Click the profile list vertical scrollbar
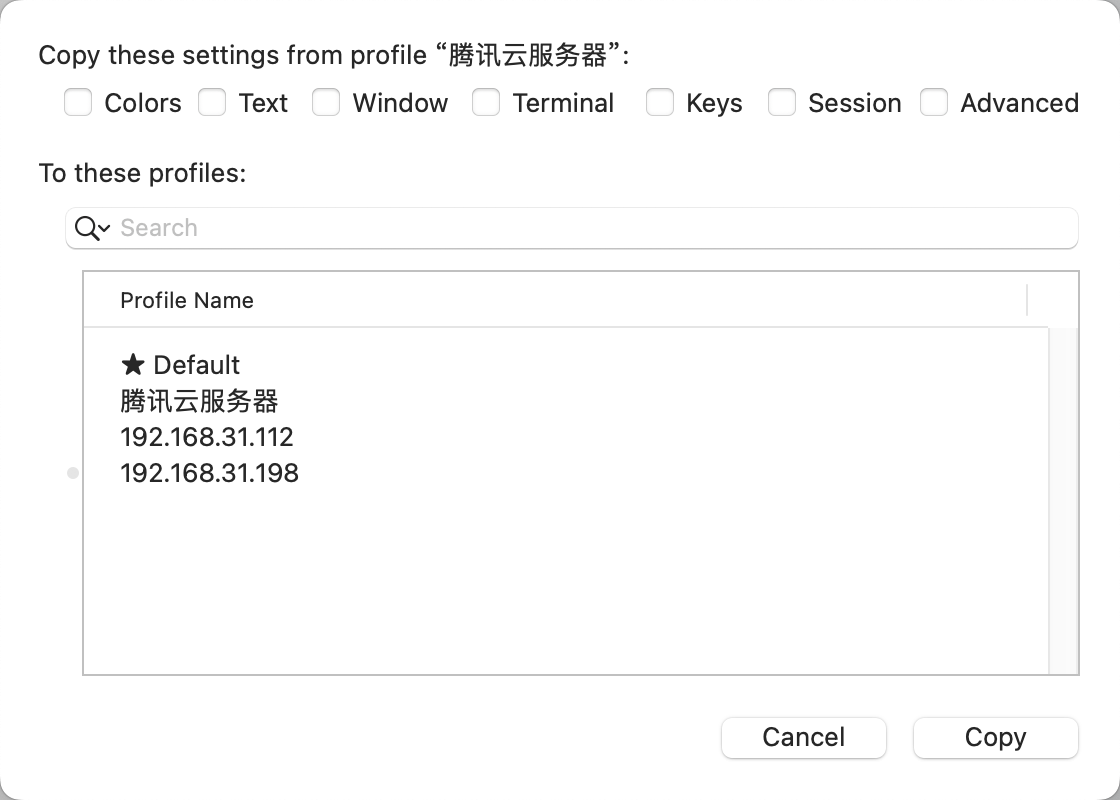This screenshot has height=800, width=1120. pyautogui.click(x=1063, y=500)
